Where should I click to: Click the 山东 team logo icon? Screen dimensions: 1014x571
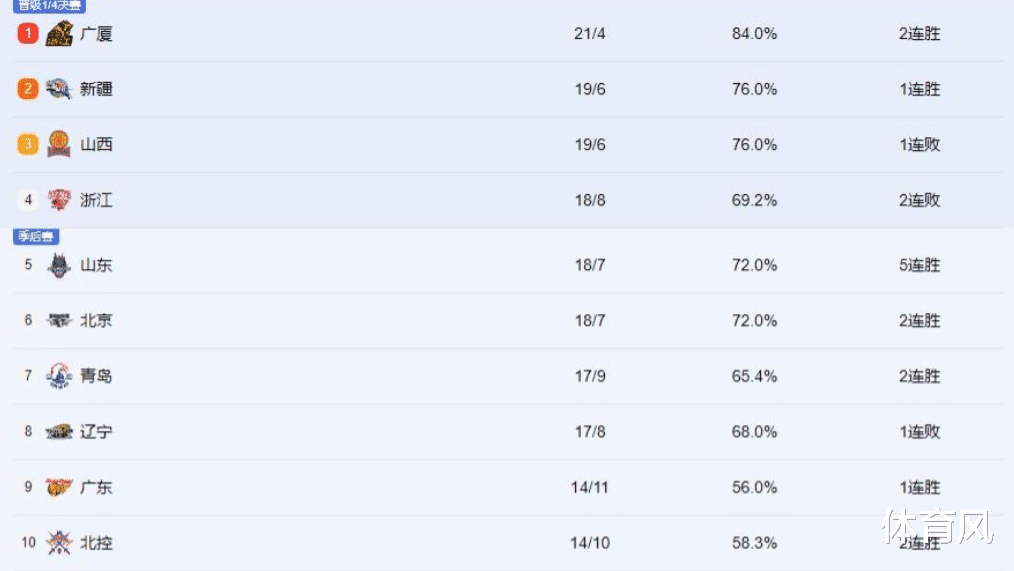(x=59, y=265)
